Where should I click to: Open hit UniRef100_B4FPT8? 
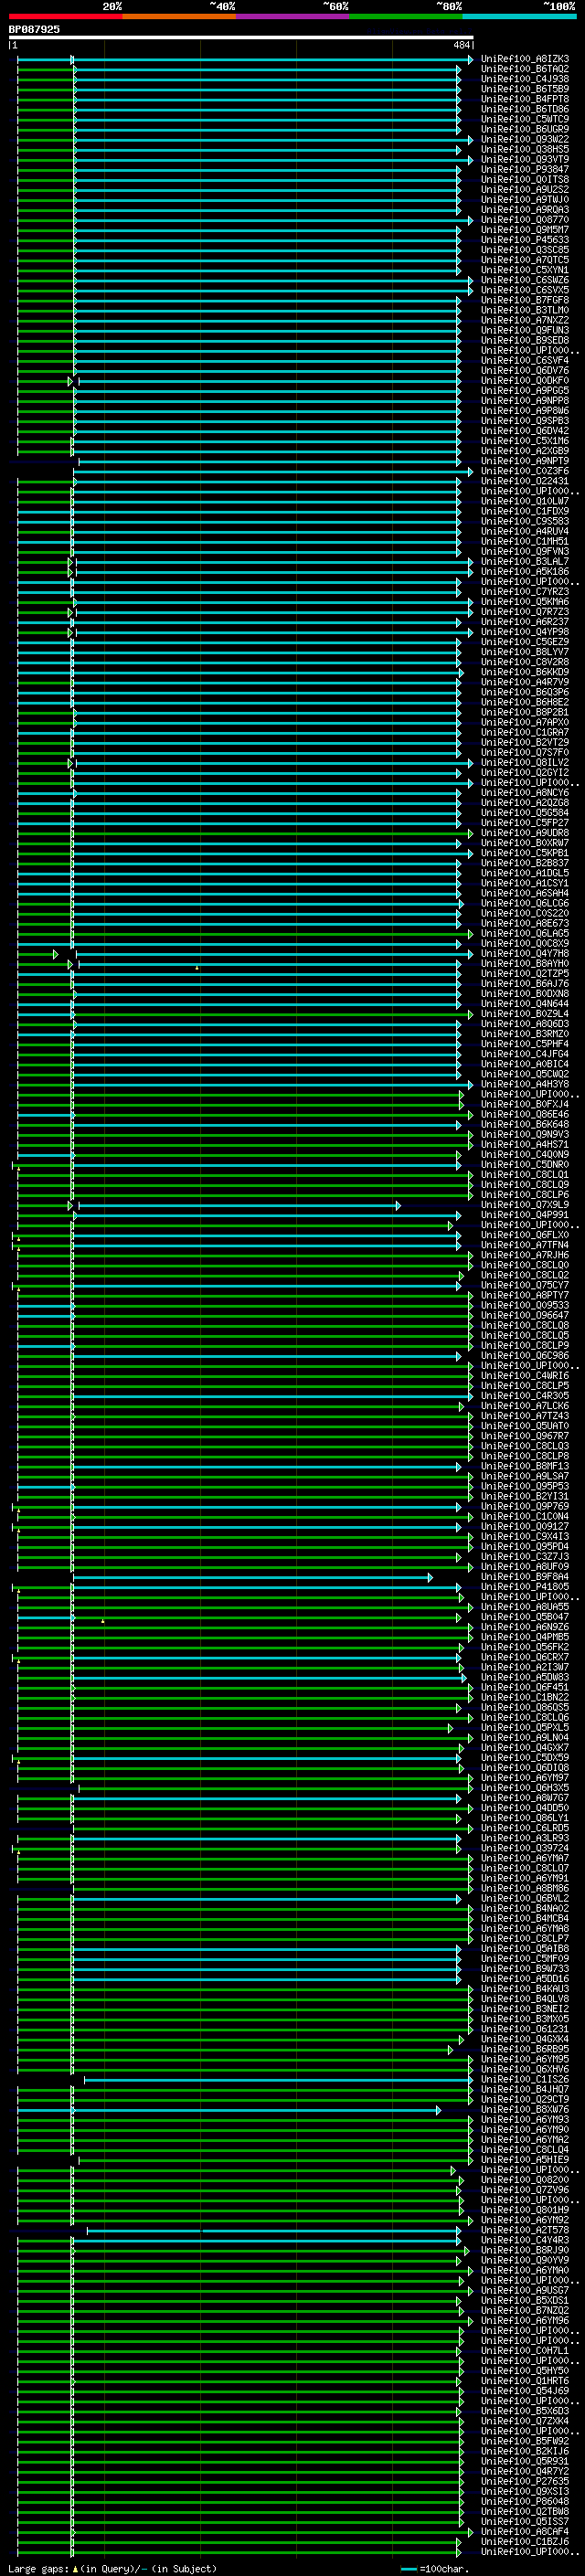tap(525, 99)
